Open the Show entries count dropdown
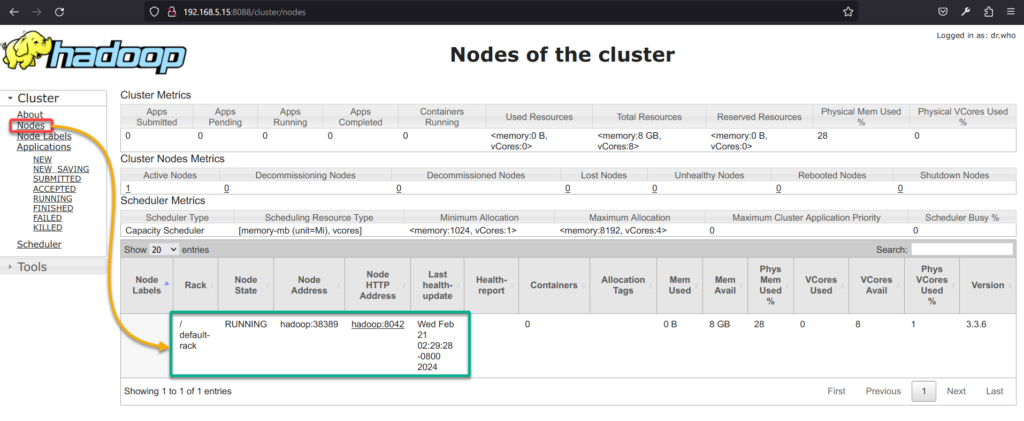The height and width of the screenshot is (421, 1024). pos(164,248)
